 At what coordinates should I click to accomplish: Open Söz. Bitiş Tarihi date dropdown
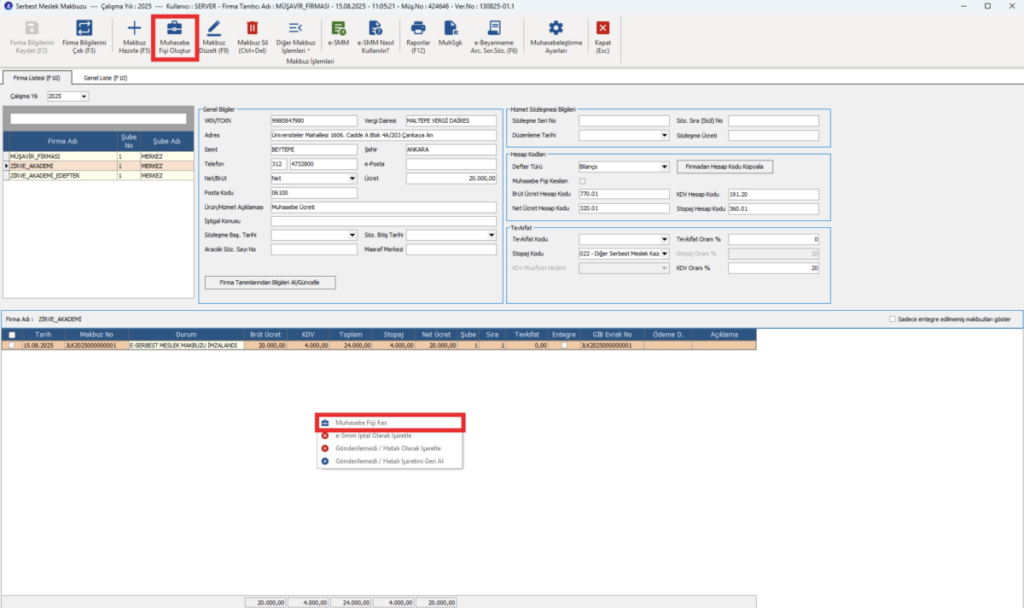point(492,235)
